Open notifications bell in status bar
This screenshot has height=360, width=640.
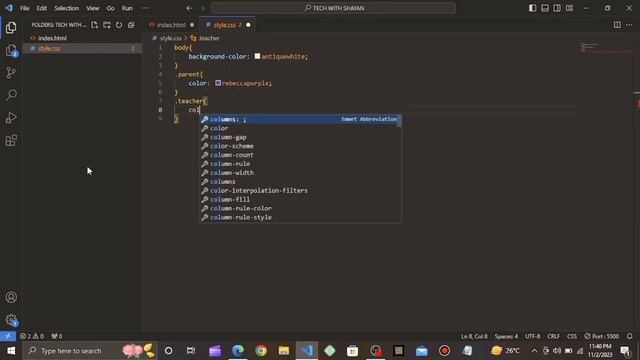629,336
